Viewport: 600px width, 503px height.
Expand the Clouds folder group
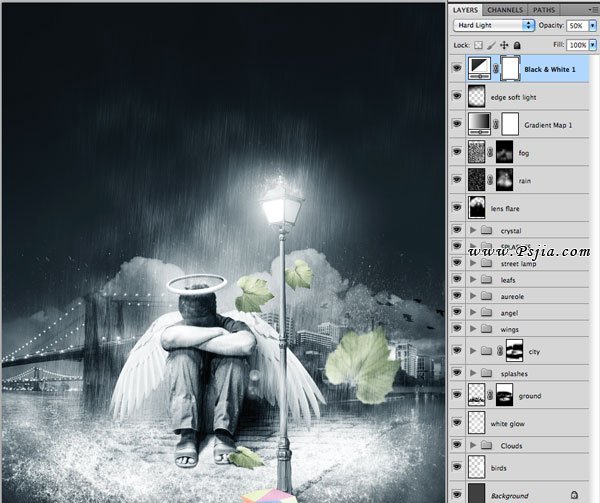coord(473,445)
